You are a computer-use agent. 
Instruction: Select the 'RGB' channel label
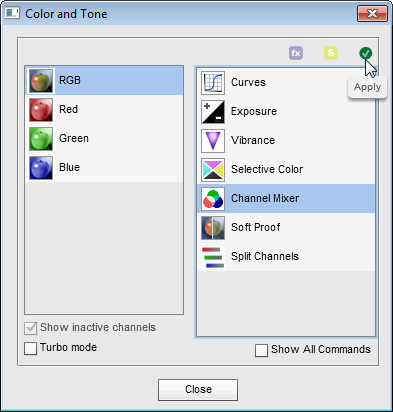tap(70, 80)
